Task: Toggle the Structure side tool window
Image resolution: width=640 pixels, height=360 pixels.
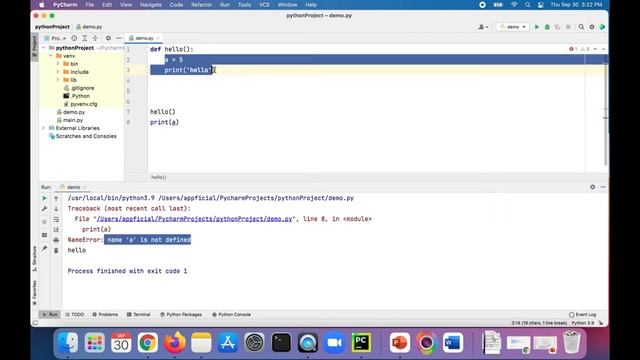Action: coord(35,259)
